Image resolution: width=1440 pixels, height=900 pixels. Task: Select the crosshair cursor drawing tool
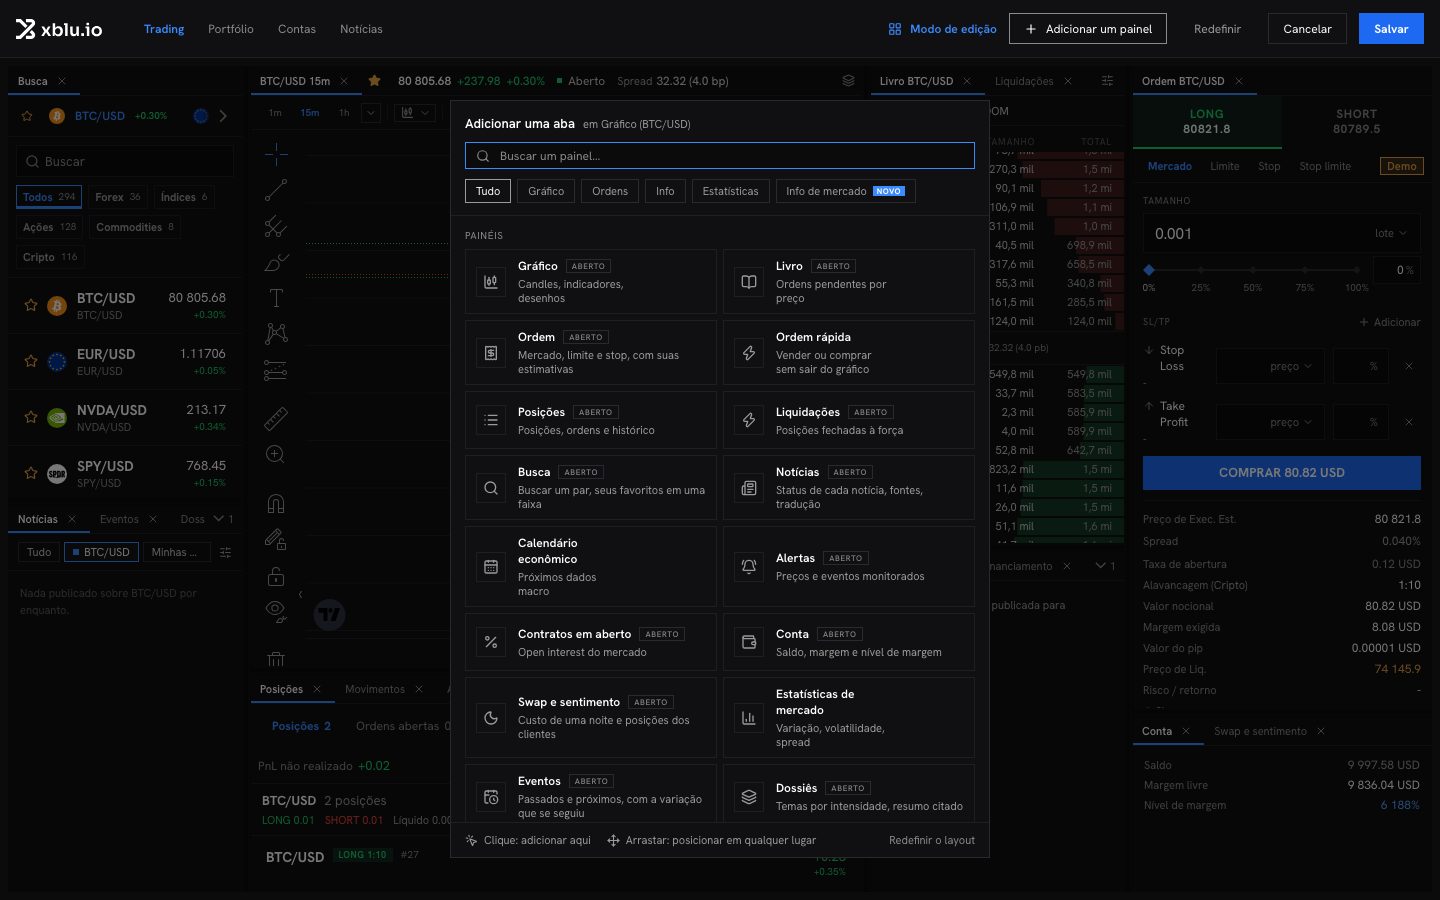click(x=277, y=153)
